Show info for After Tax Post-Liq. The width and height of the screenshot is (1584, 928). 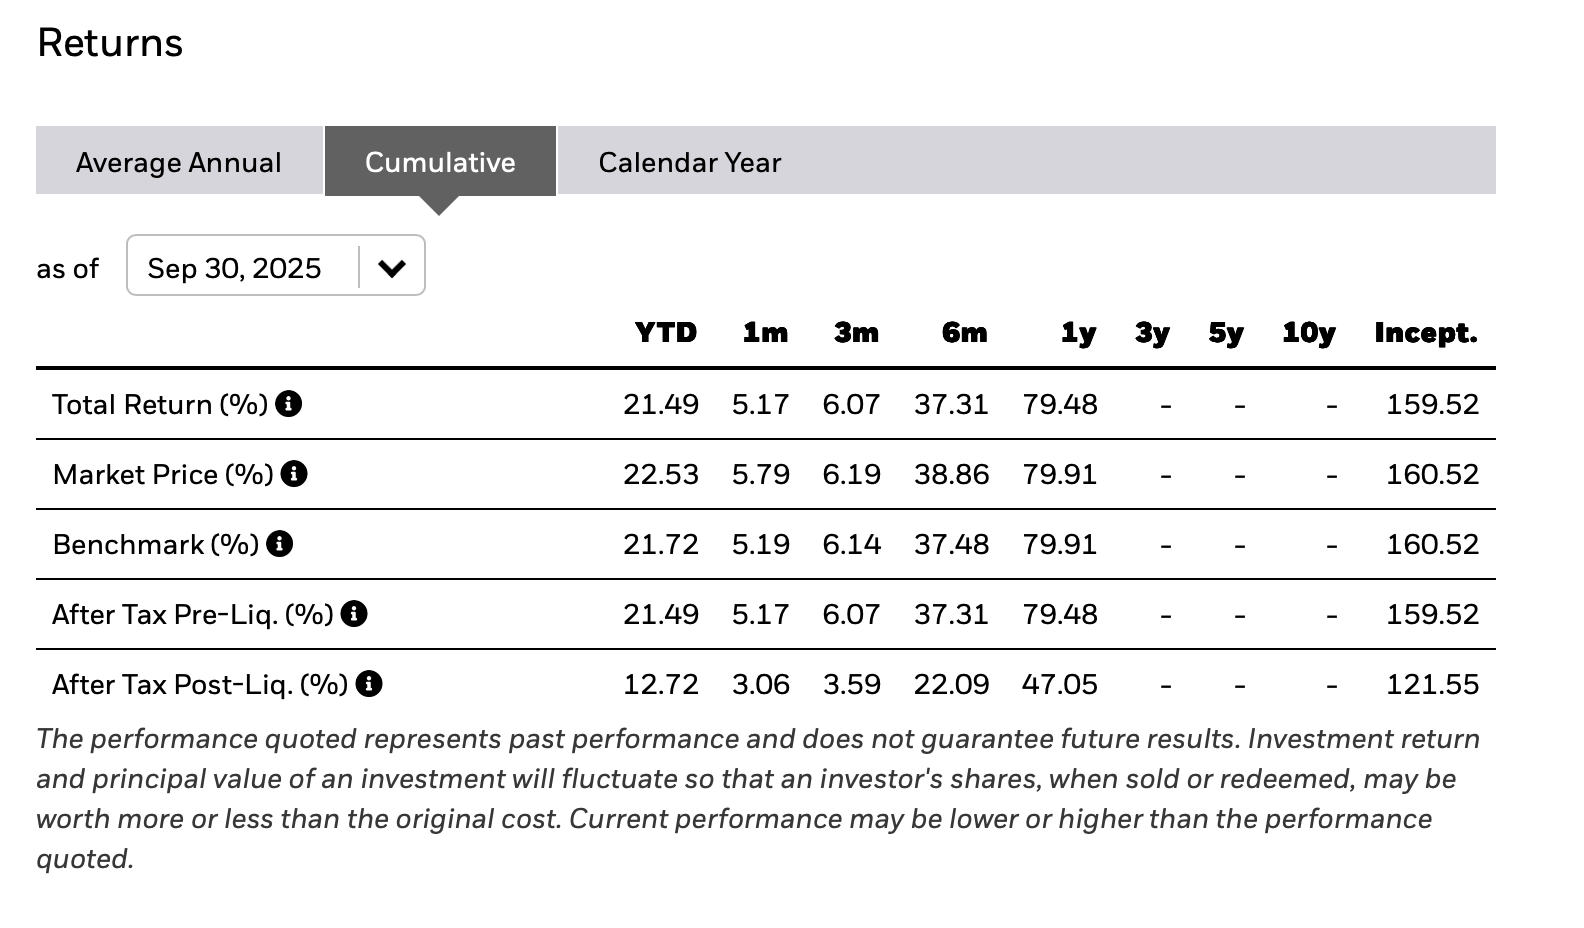(x=369, y=684)
